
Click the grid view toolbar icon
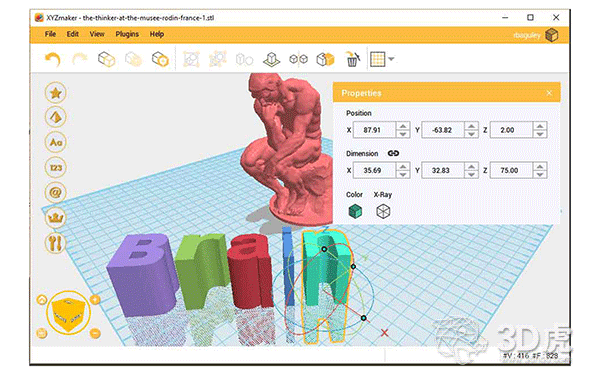pyautogui.click(x=377, y=59)
